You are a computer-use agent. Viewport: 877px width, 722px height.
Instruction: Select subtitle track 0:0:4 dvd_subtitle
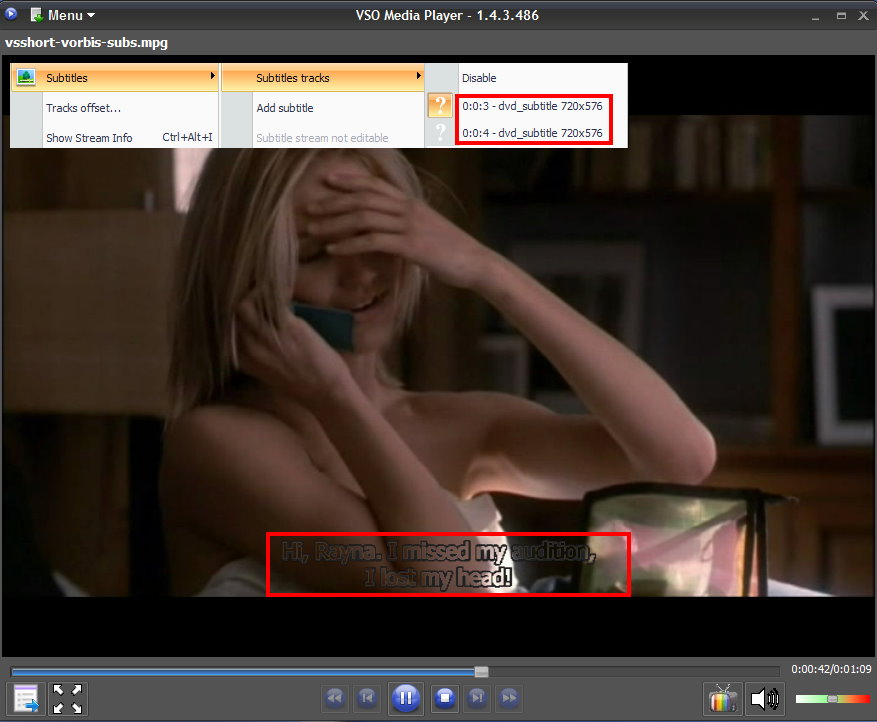click(532, 133)
